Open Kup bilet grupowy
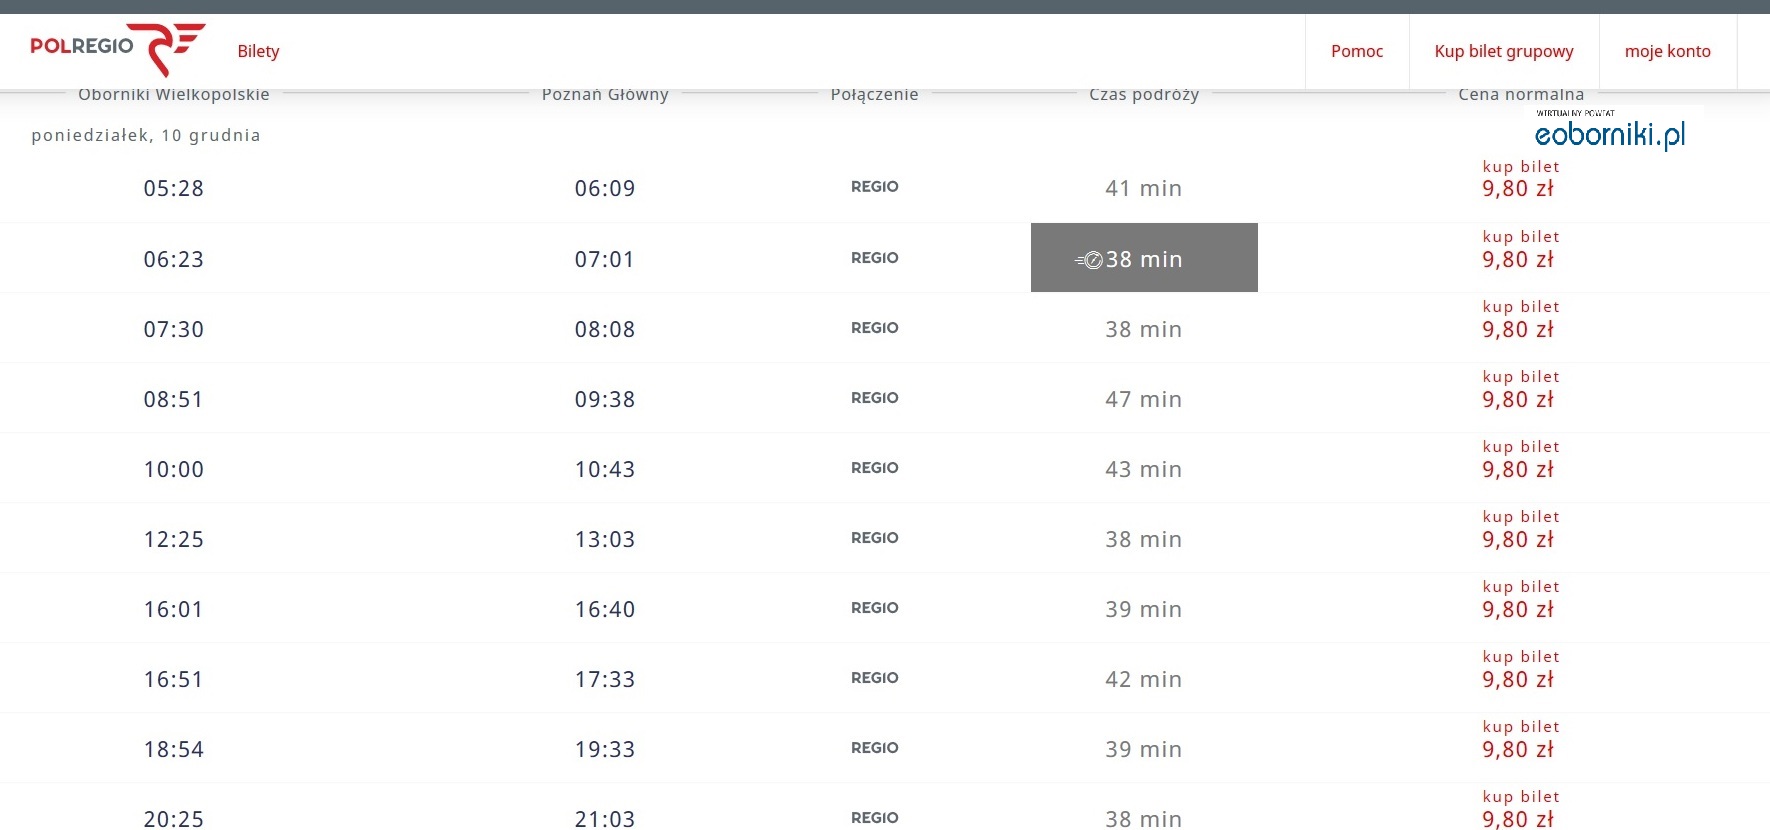1770x830 pixels. [x=1504, y=51]
